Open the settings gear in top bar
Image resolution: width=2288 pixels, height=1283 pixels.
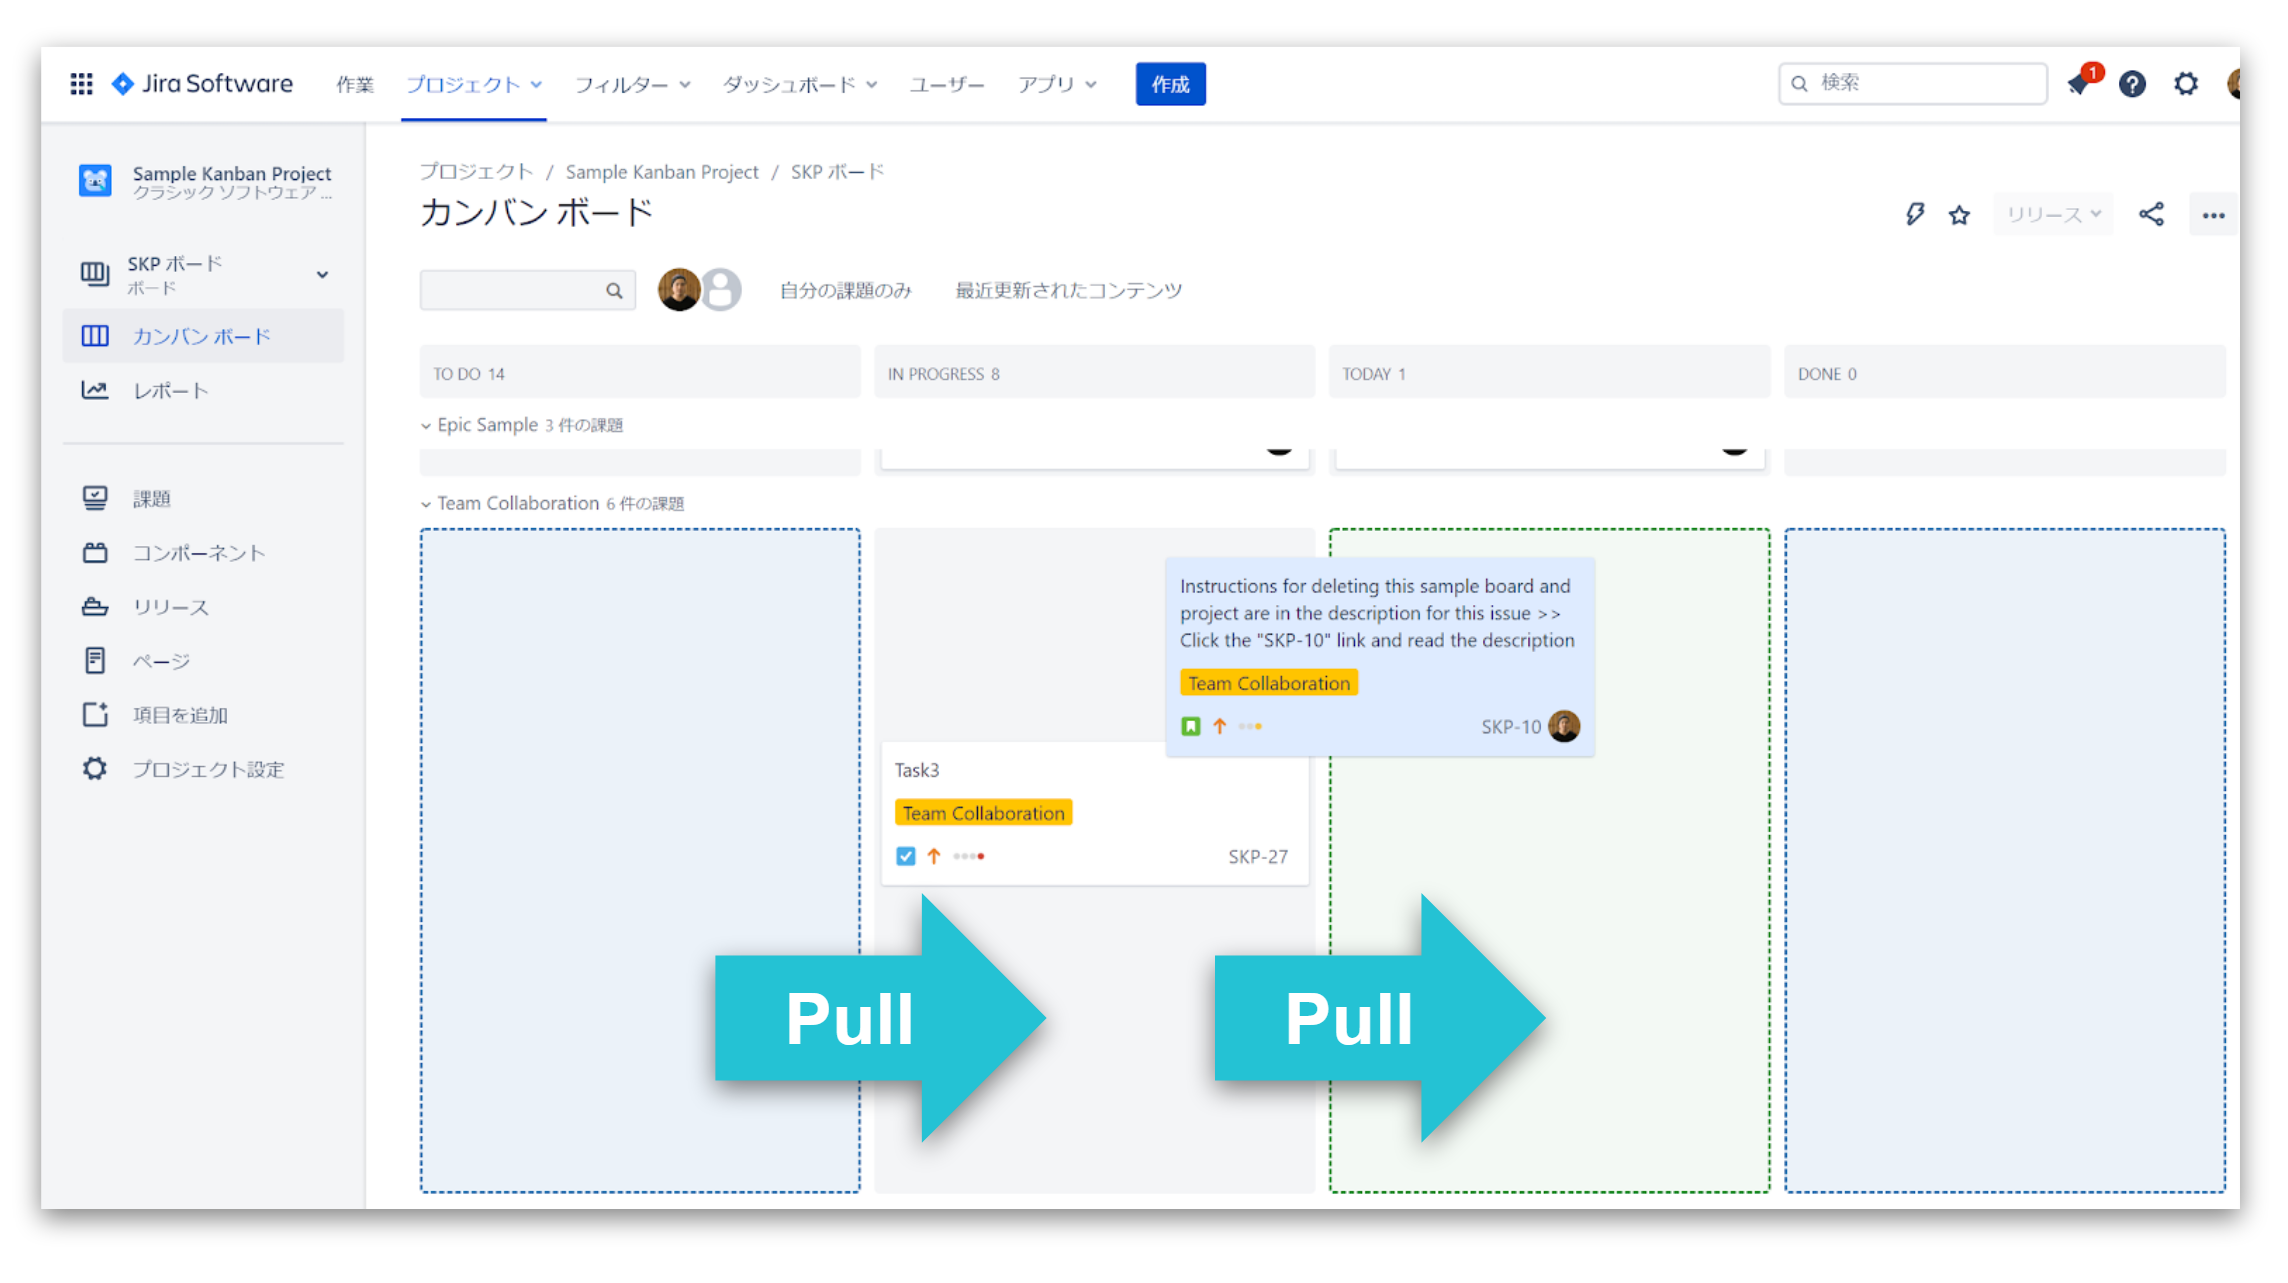2186,84
